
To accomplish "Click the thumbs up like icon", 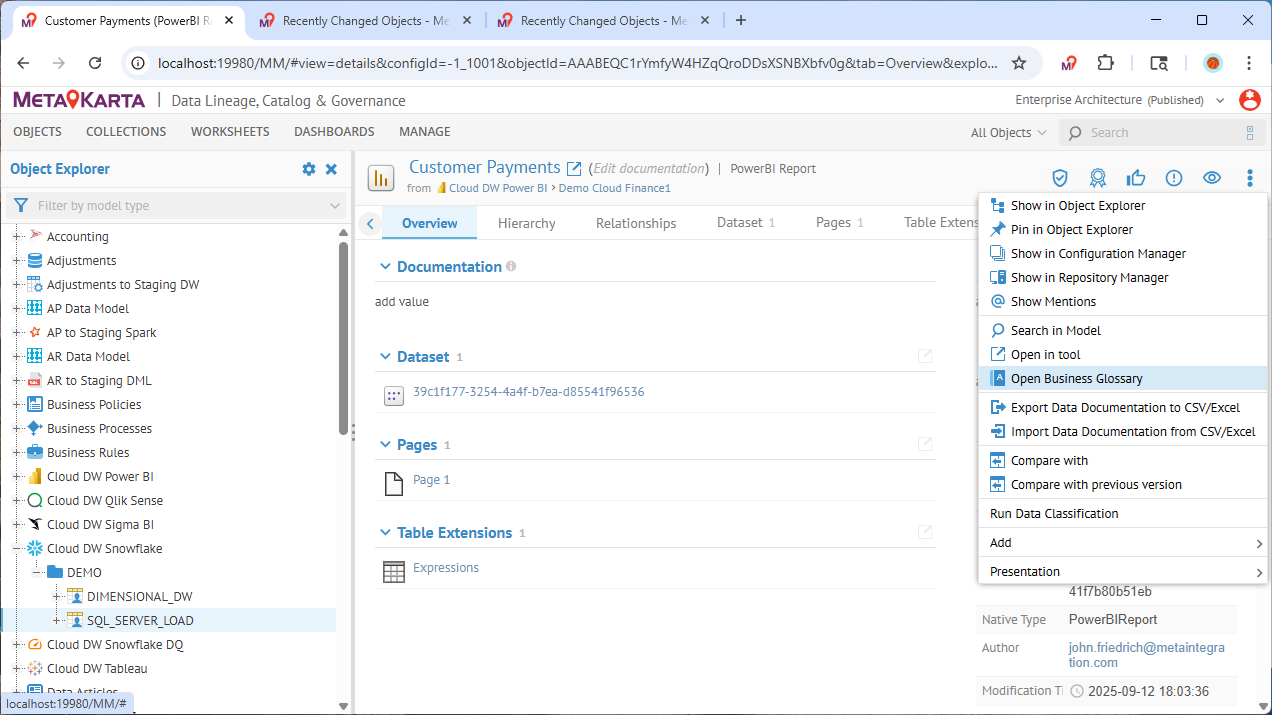I will point(1136,178).
